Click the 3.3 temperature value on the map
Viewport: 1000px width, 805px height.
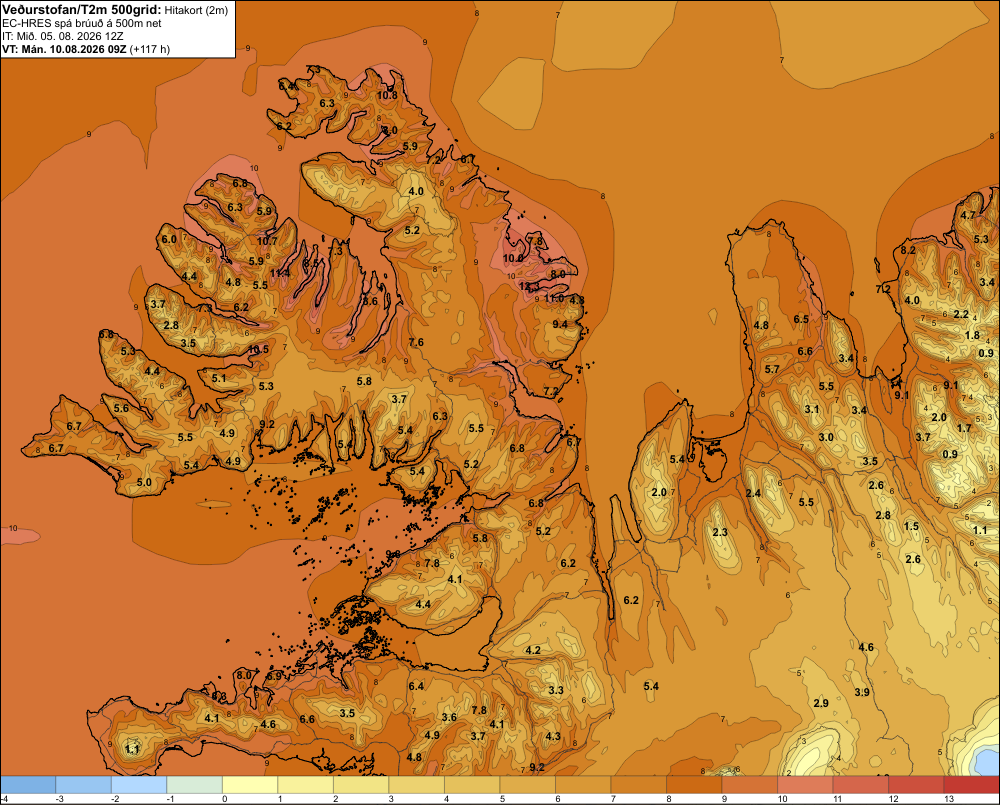click(x=556, y=690)
